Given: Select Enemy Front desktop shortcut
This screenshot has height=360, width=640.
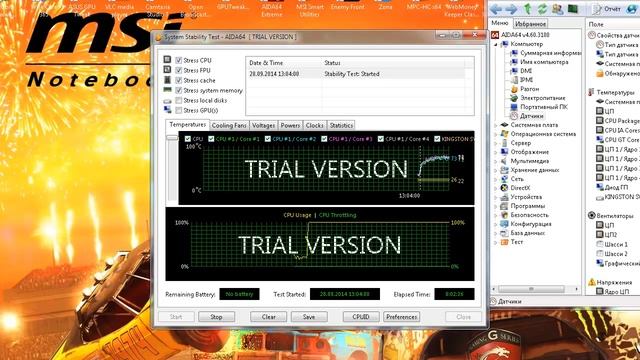Looking at the screenshot, I should pos(347,6).
